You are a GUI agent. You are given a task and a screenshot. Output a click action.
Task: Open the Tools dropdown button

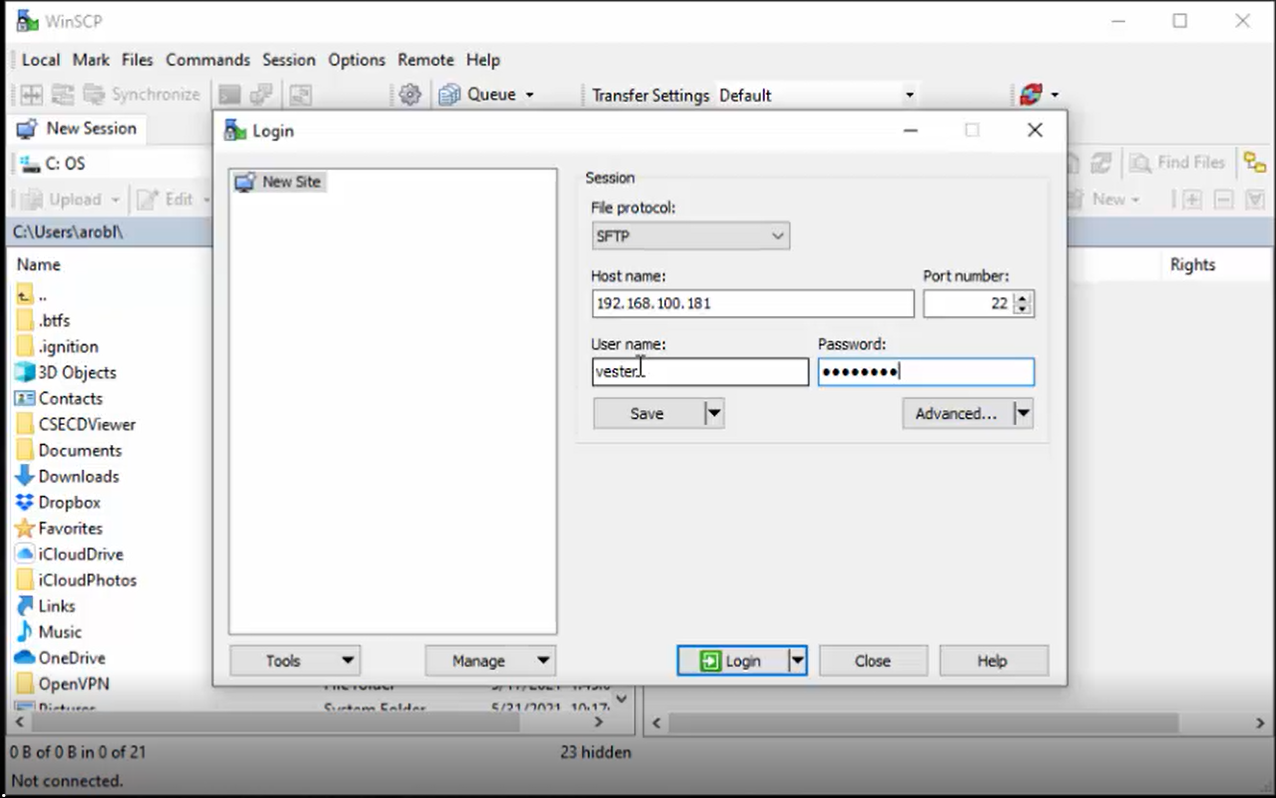tap(295, 661)
